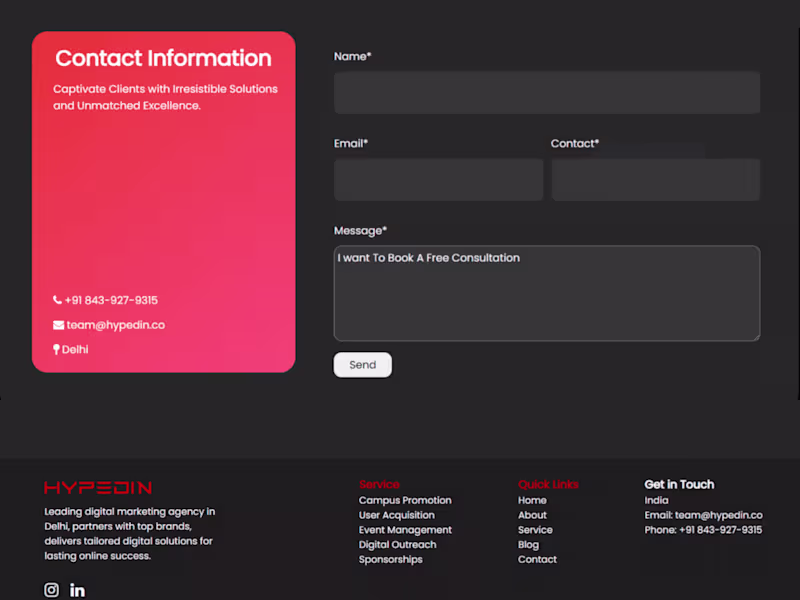The height and width of the screenshot is (600, 800).
Task: Click the Contact* field label
Action: coord(575,144)
